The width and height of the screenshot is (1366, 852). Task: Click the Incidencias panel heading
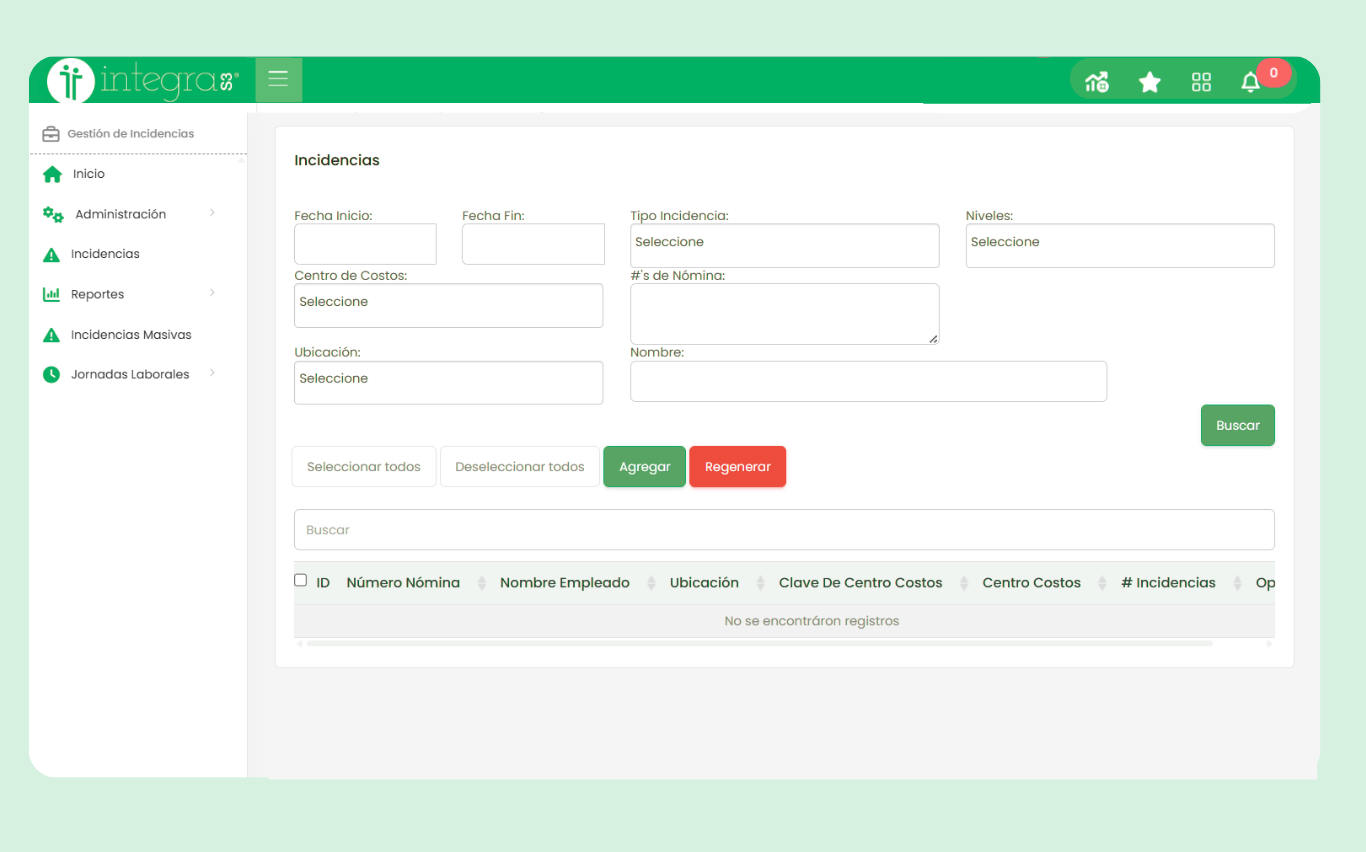(x=337, y=160)
